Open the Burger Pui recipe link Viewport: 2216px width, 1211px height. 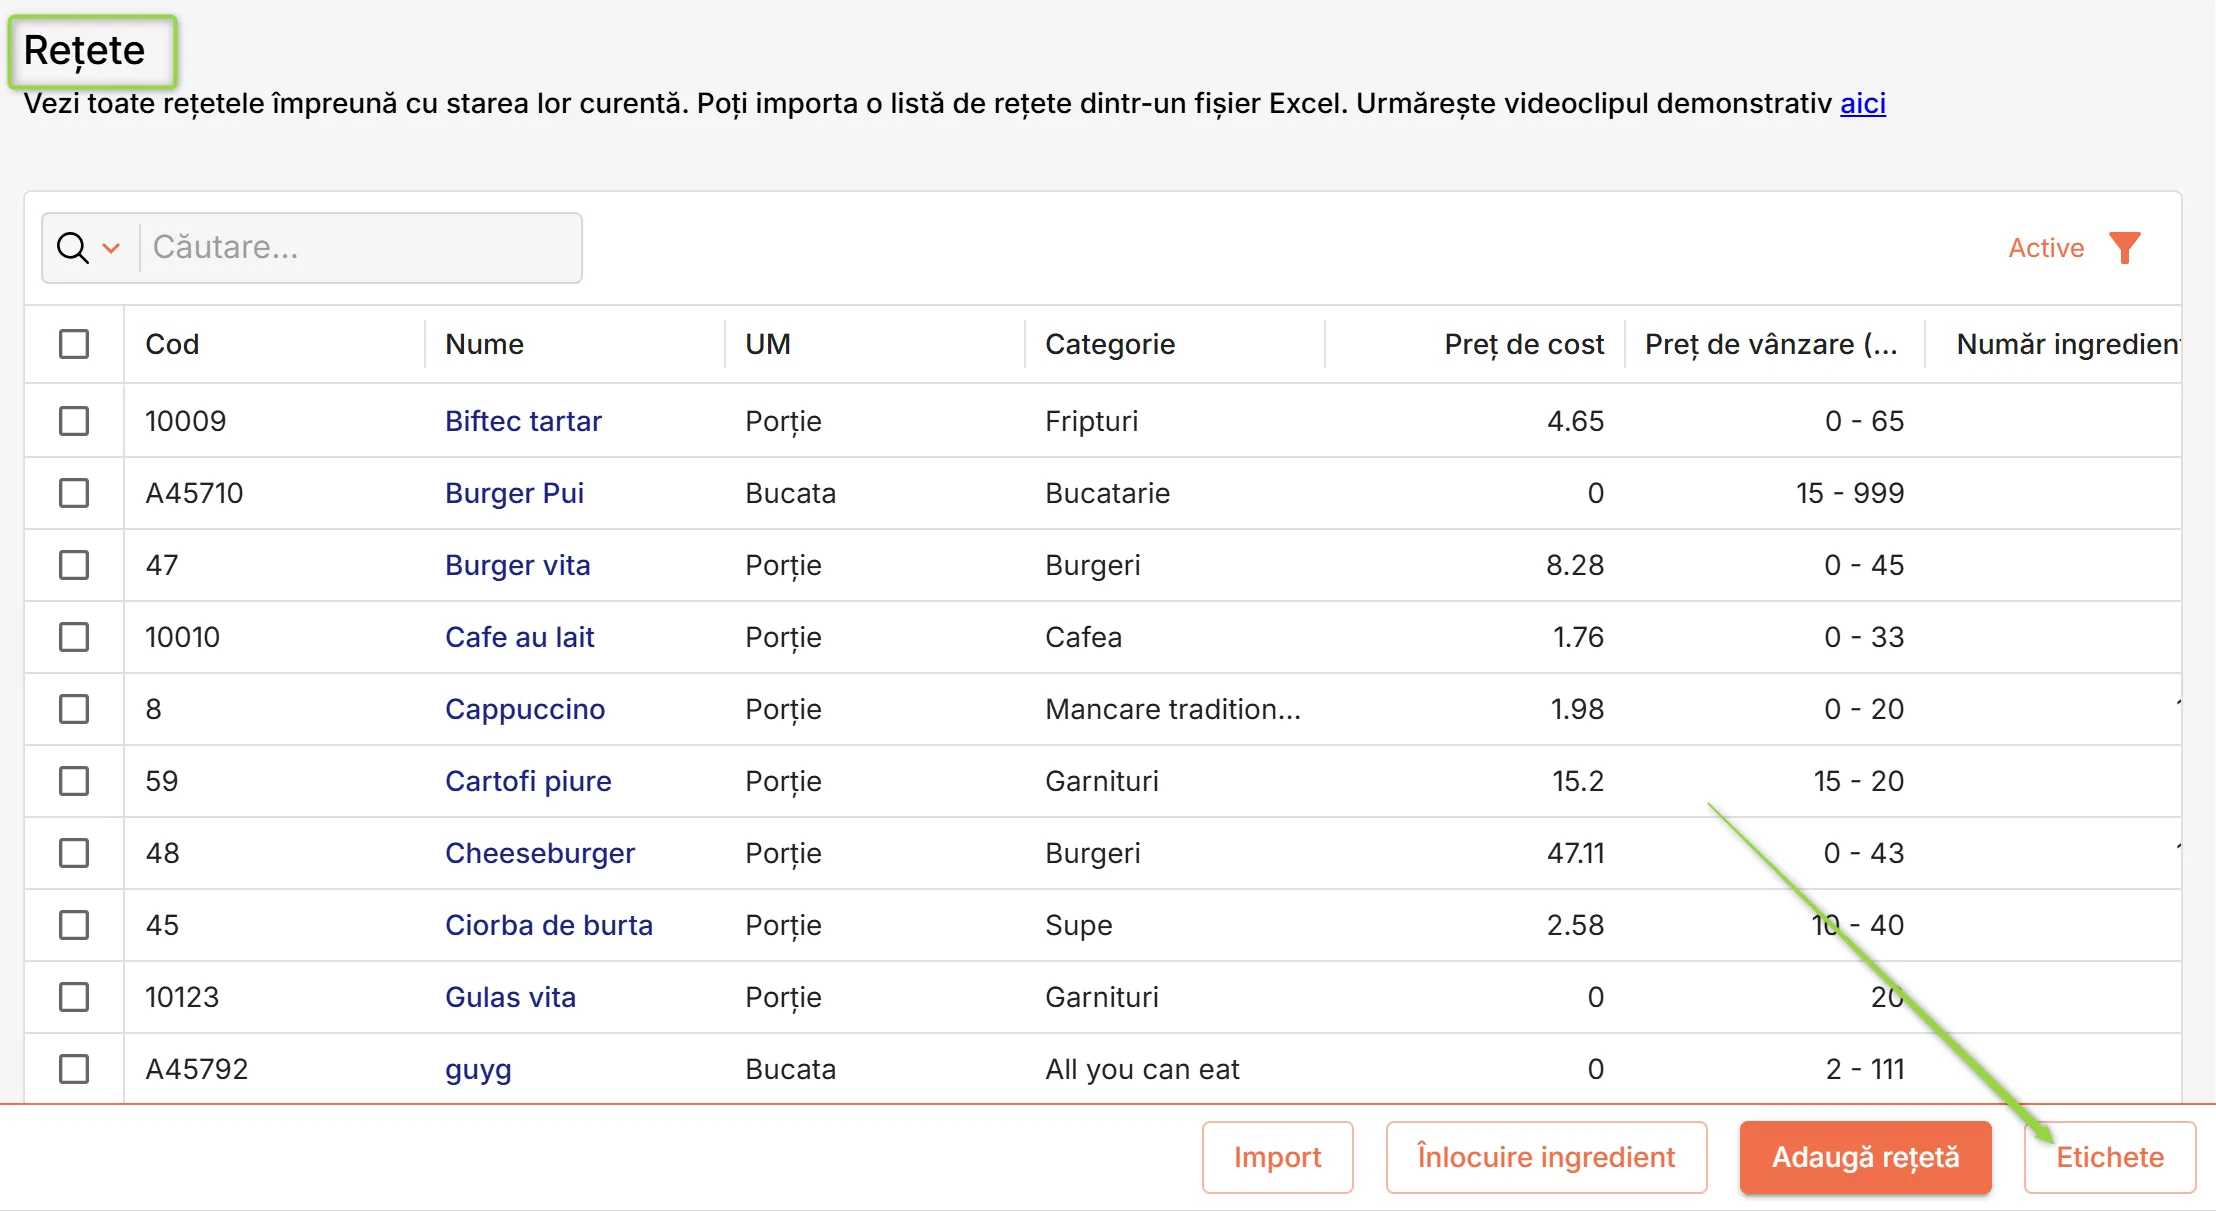(x=514, y=493)
